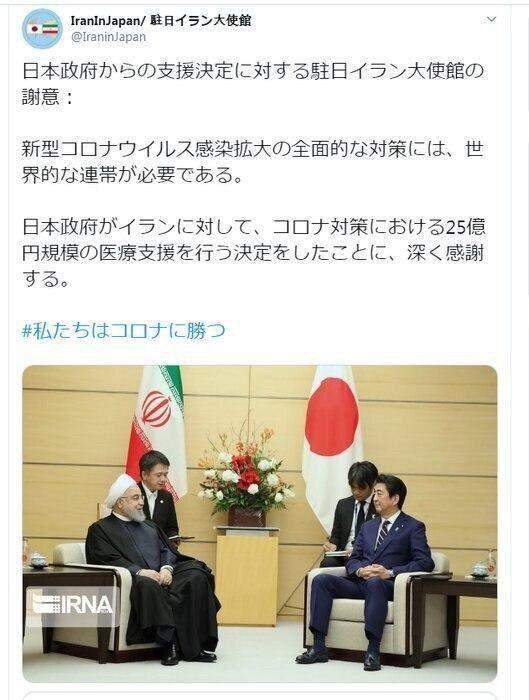Open the IranInJapan profile avatar

click(42, 29)
